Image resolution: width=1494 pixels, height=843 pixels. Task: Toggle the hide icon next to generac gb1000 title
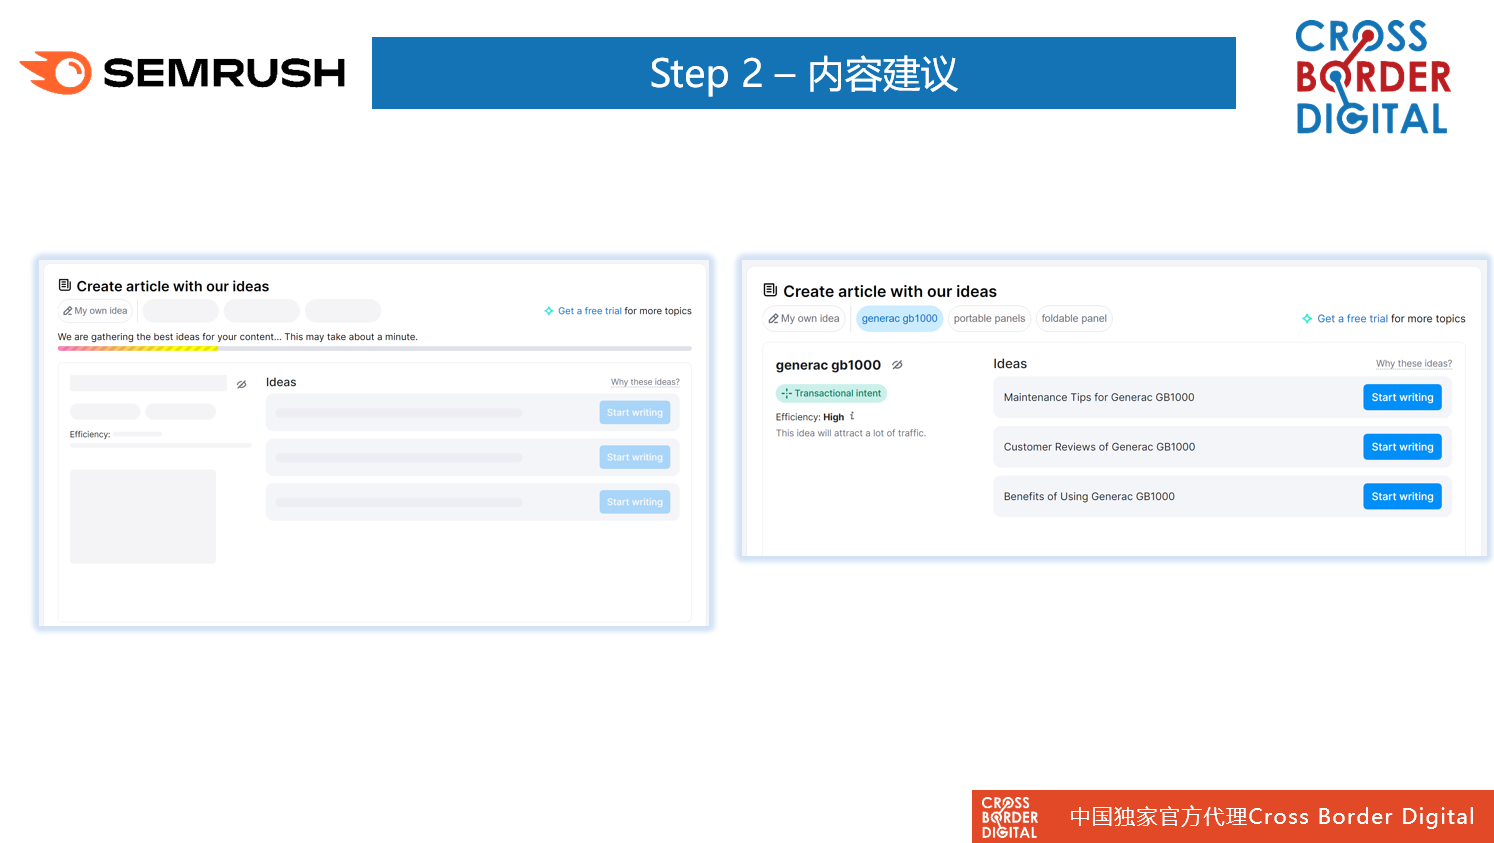897,365
